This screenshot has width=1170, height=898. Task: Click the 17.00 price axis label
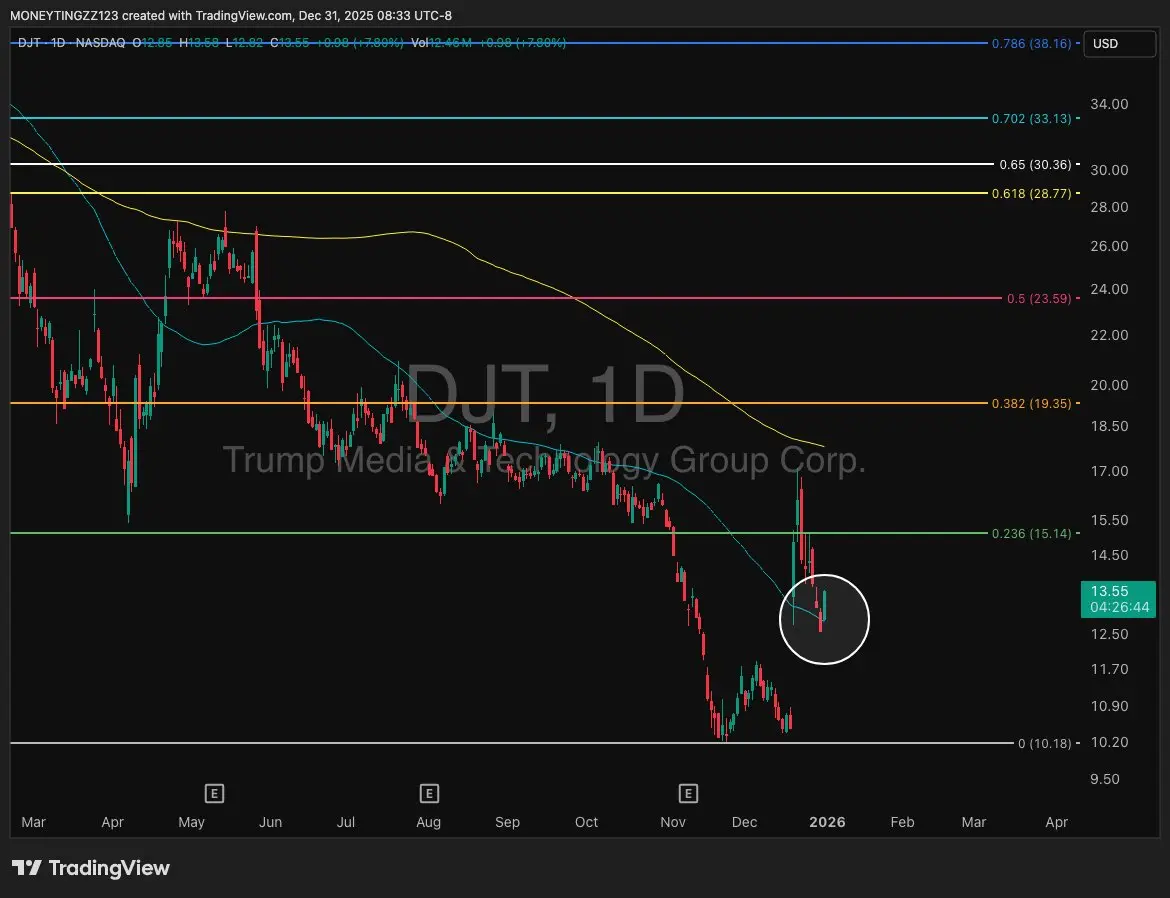pos(1109,471)
